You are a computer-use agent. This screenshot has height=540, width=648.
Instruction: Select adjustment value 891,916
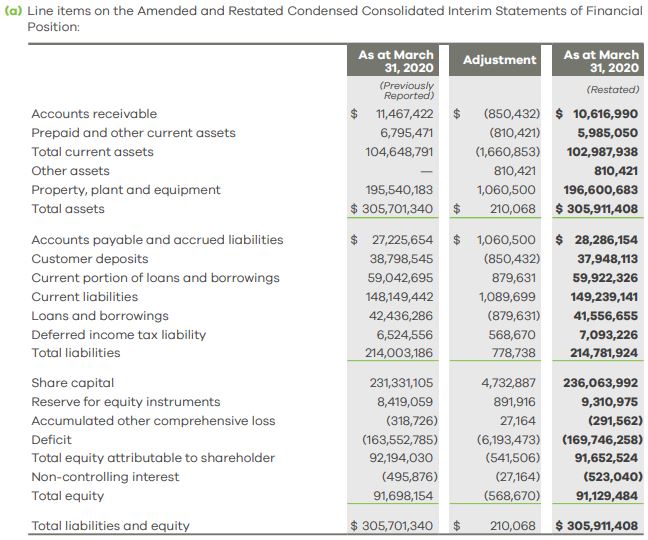514,402
